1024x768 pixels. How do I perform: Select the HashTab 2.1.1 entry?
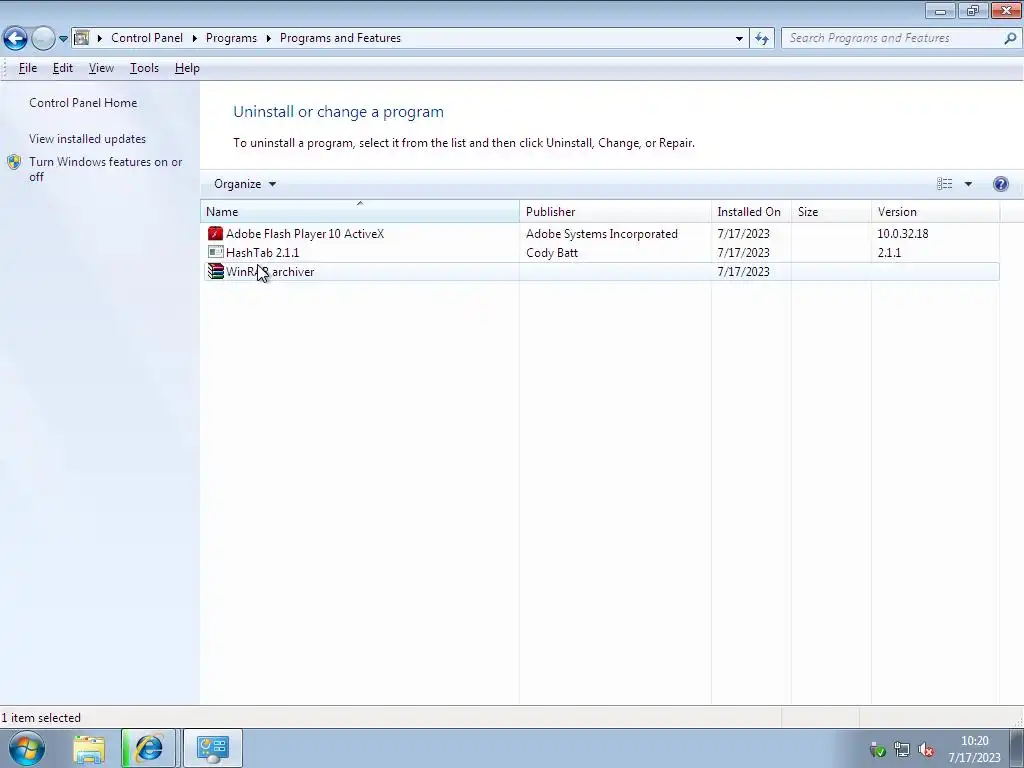pos(601,253)
